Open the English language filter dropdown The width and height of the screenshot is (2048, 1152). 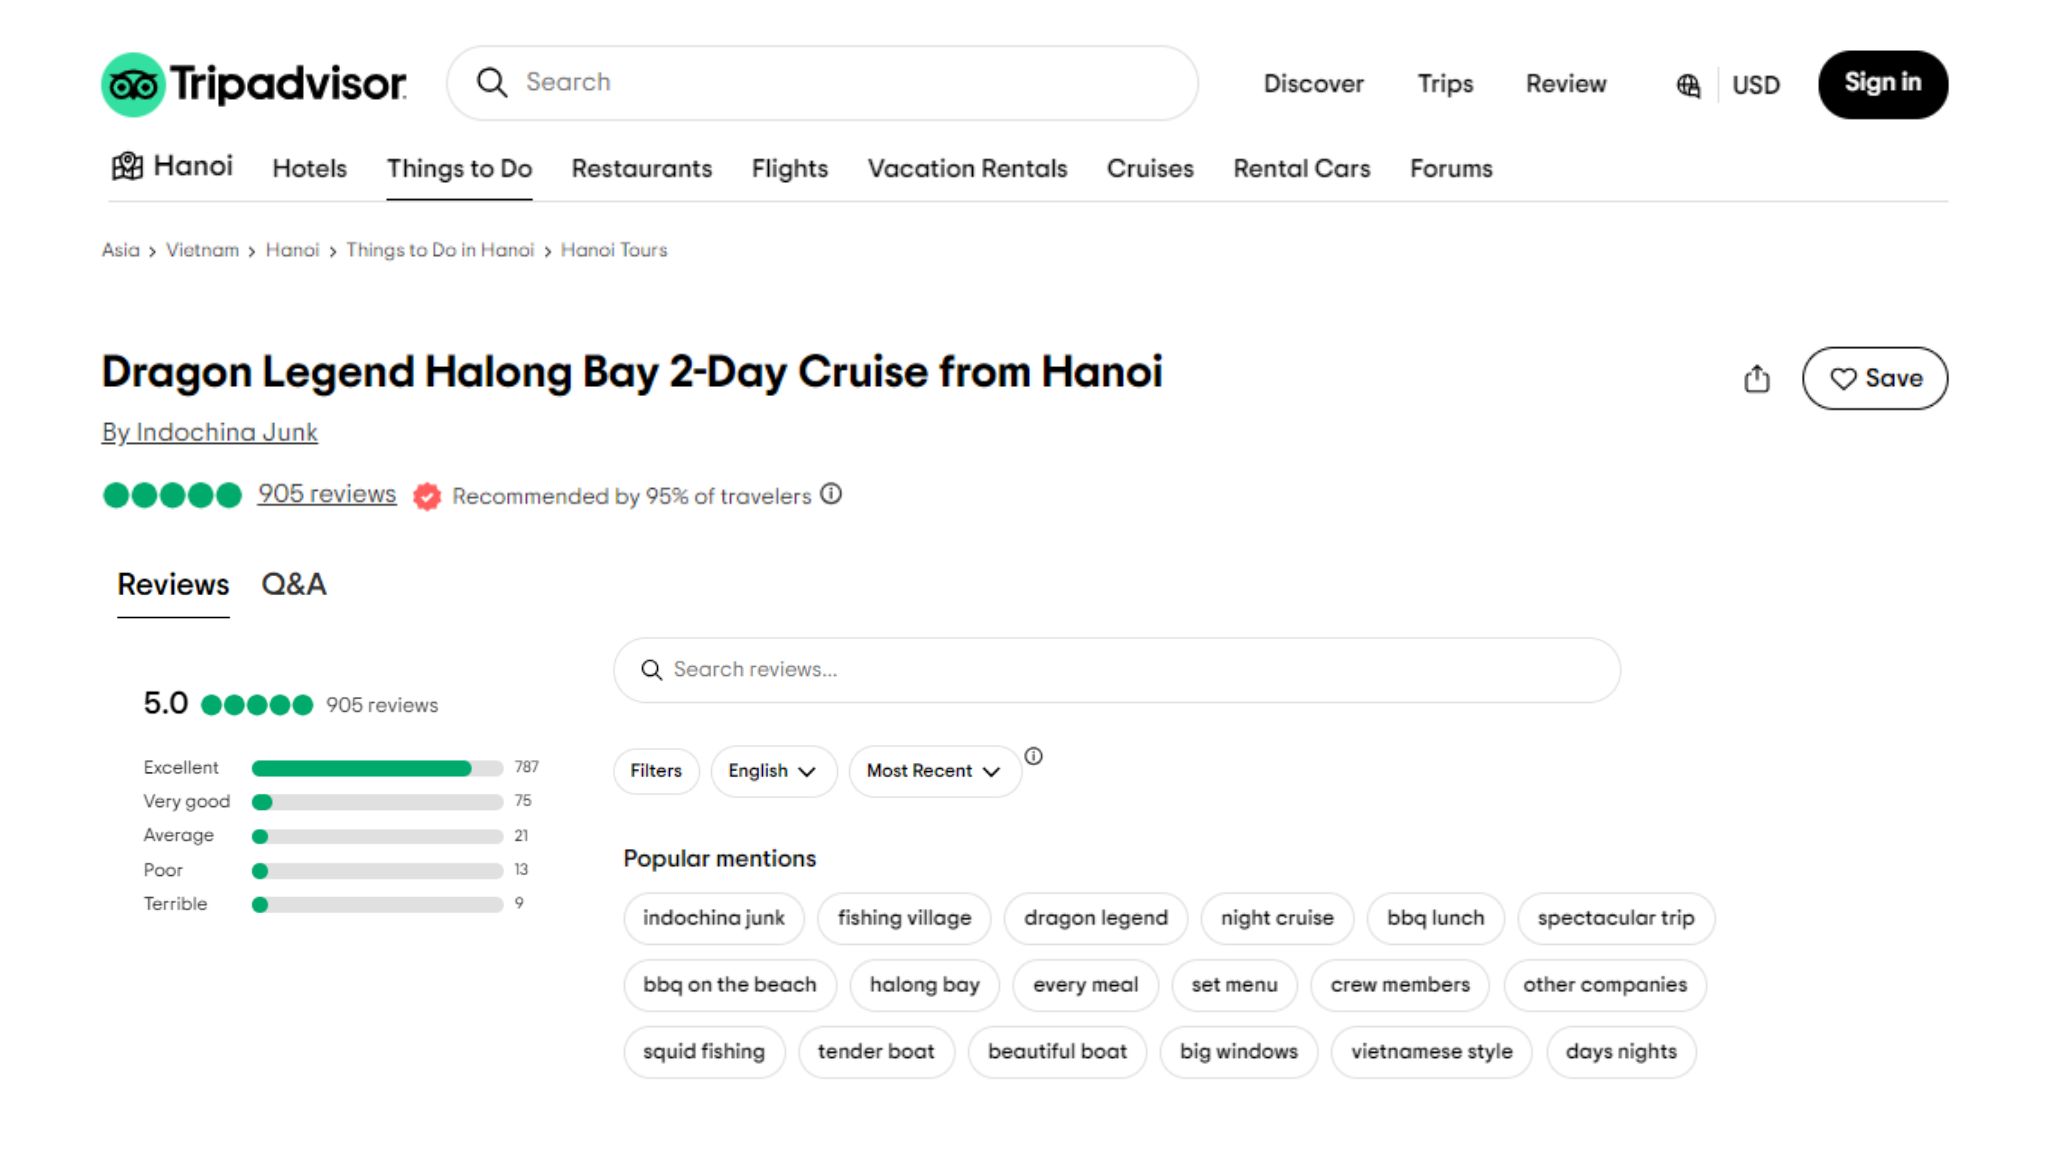[773, 770]
